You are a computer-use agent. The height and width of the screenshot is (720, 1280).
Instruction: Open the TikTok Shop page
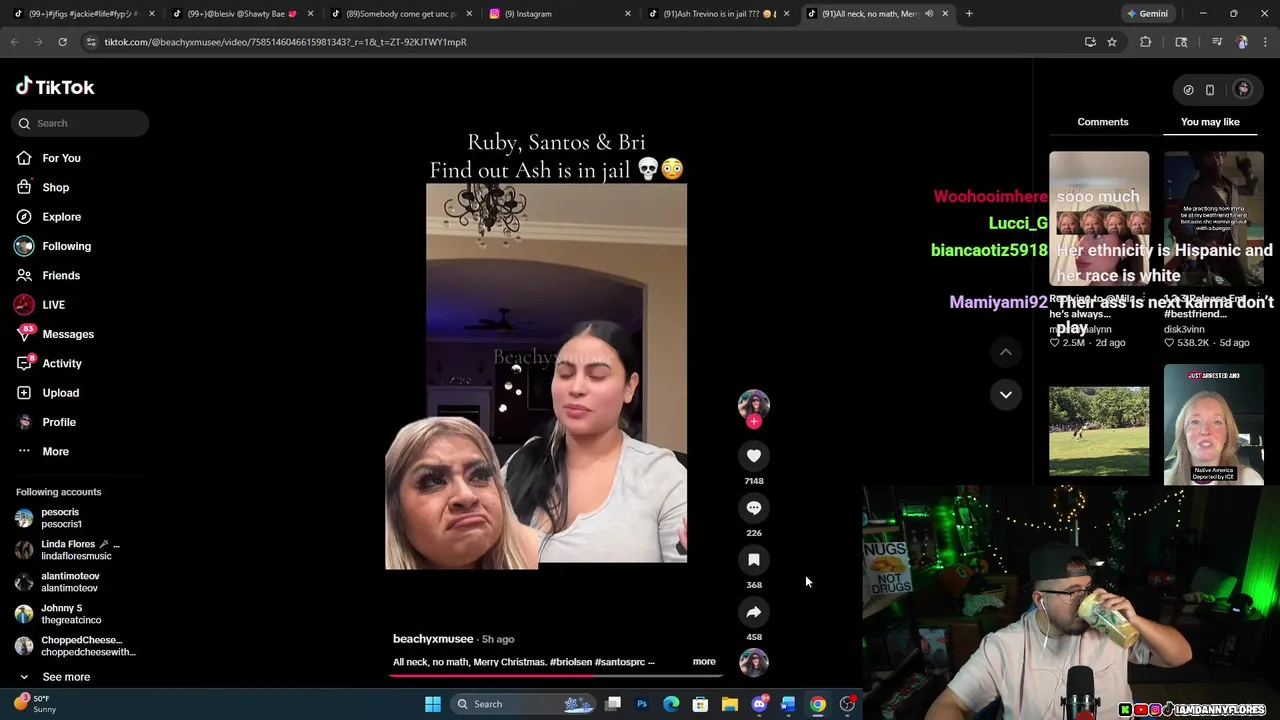pos(55,187)
